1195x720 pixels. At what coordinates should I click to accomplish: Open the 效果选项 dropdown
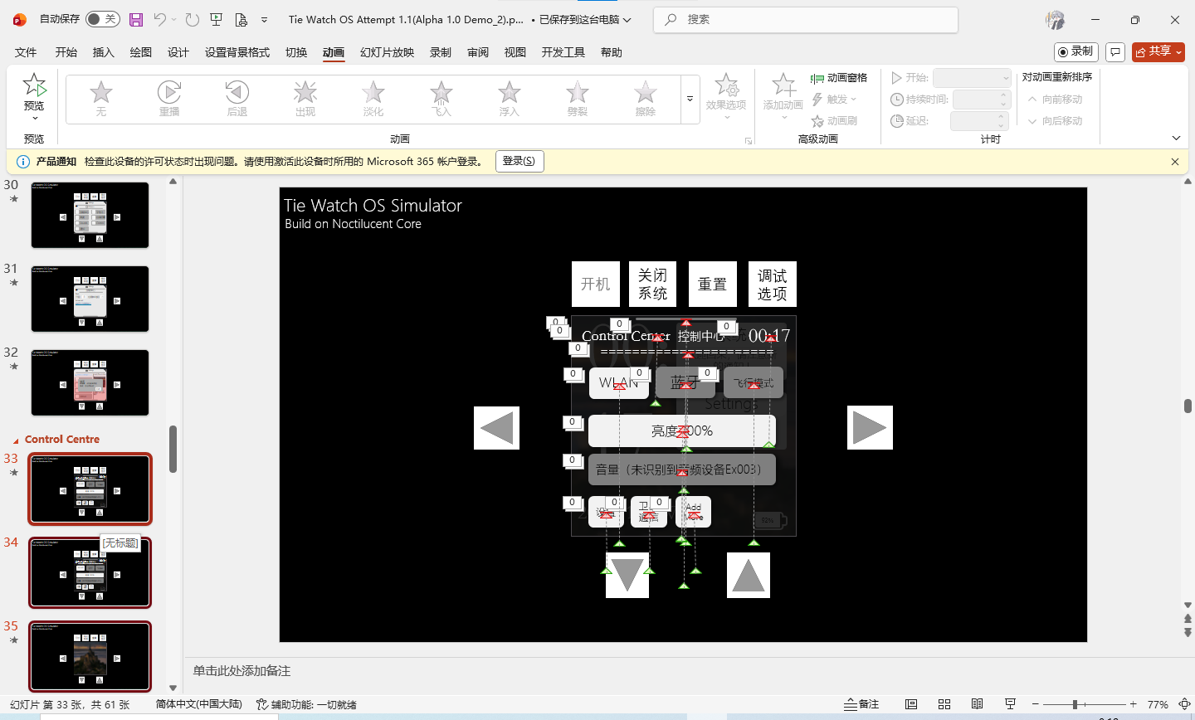(726, 97)
